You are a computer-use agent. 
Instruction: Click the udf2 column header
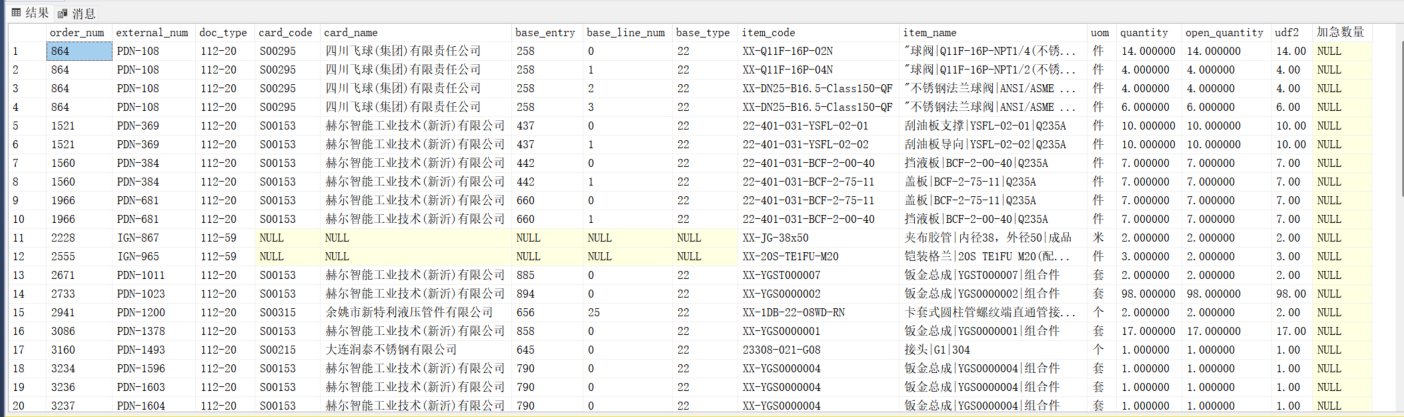(1292, 32)
